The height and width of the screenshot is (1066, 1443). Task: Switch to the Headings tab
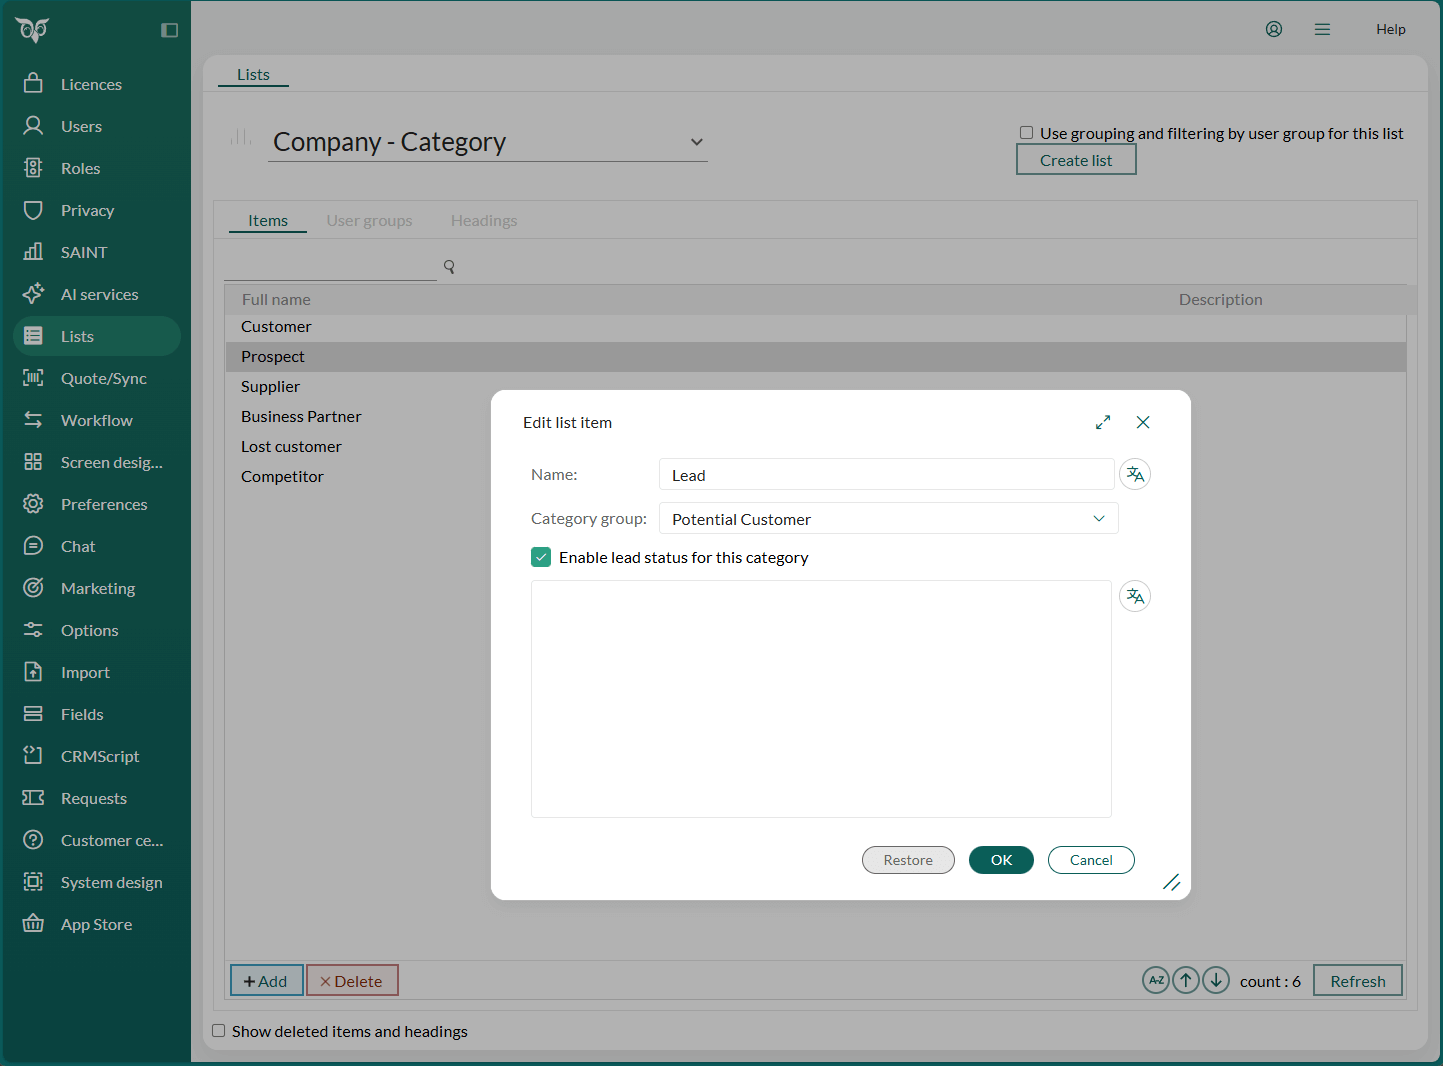point(484,220)
